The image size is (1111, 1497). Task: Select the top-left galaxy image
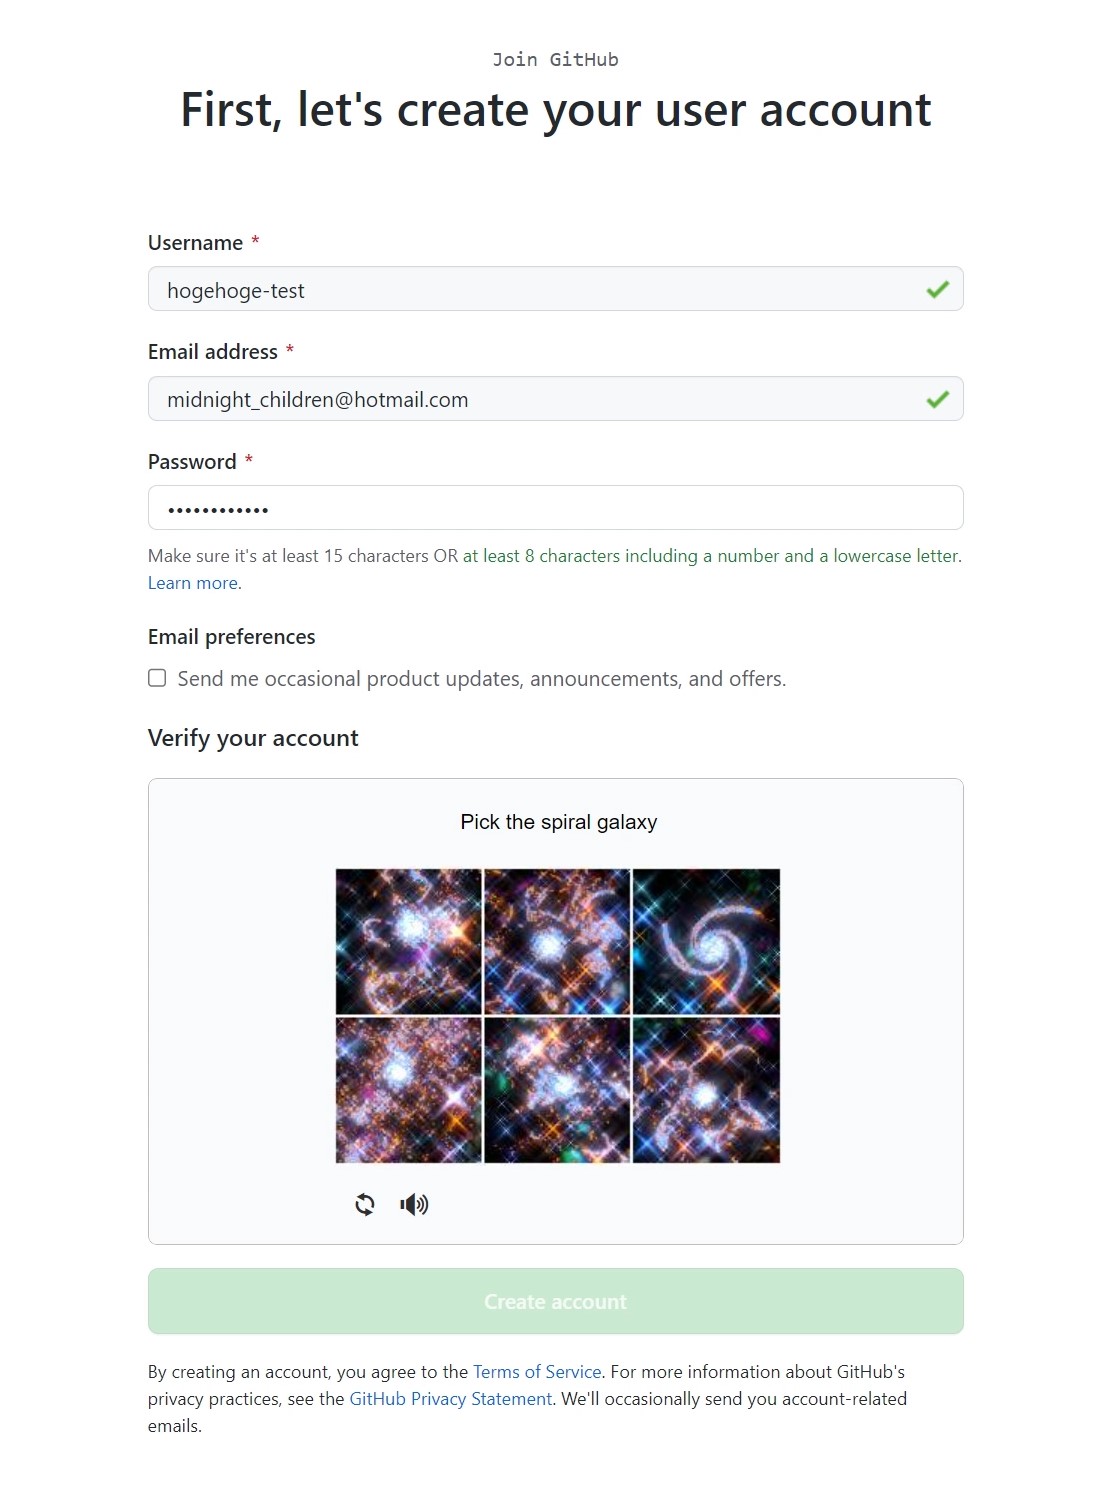click(408, 941)
